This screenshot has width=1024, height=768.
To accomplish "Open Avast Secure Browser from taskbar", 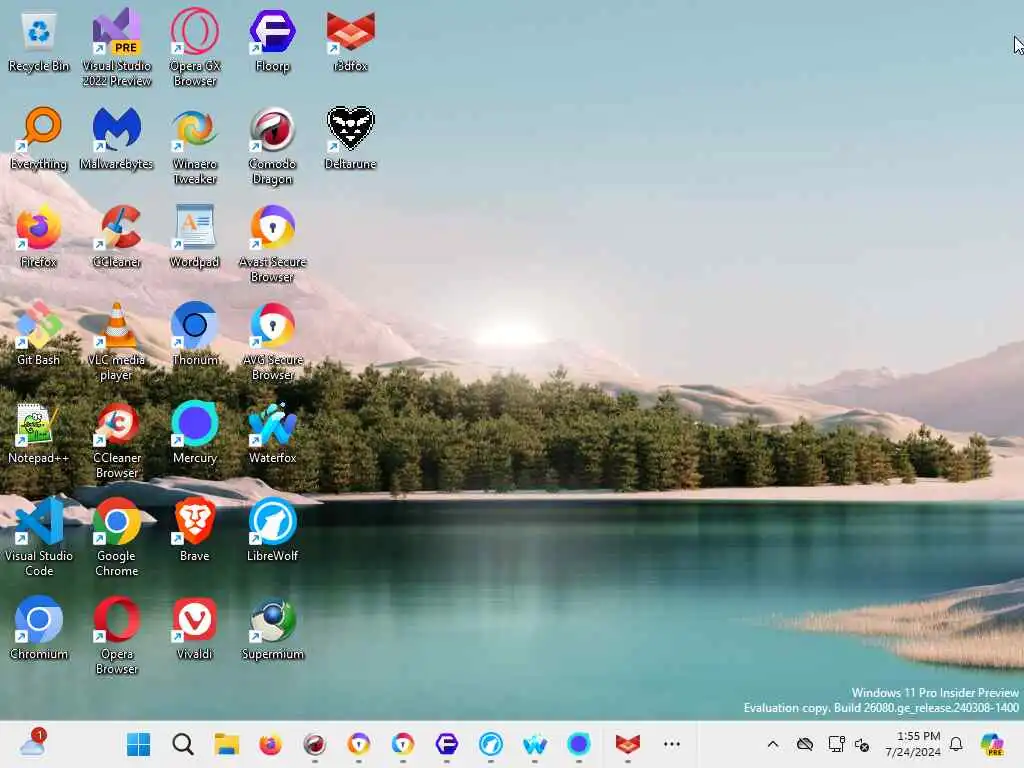I will point(359,744).
